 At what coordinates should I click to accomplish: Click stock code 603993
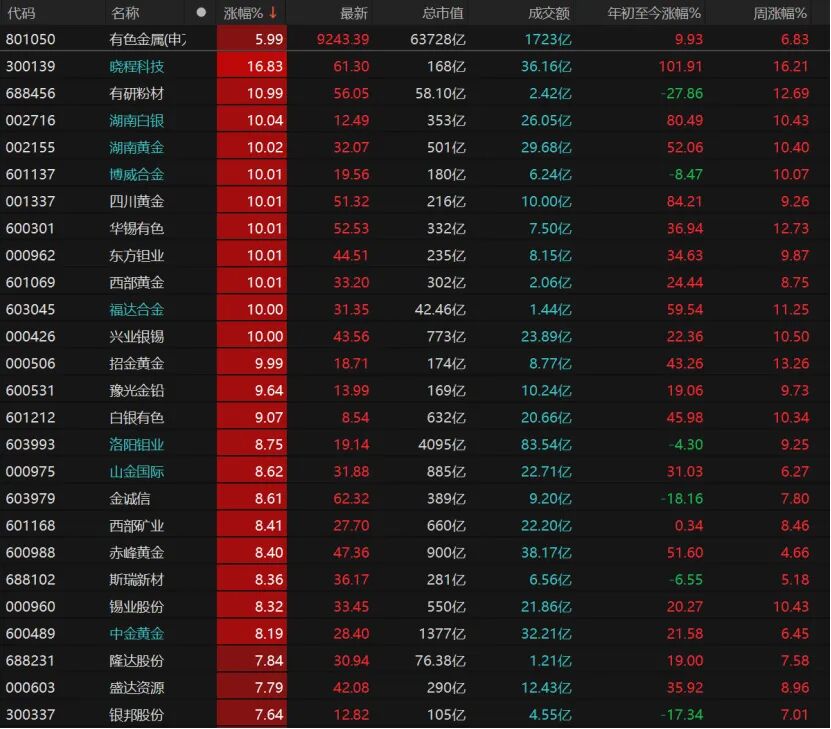30,444
